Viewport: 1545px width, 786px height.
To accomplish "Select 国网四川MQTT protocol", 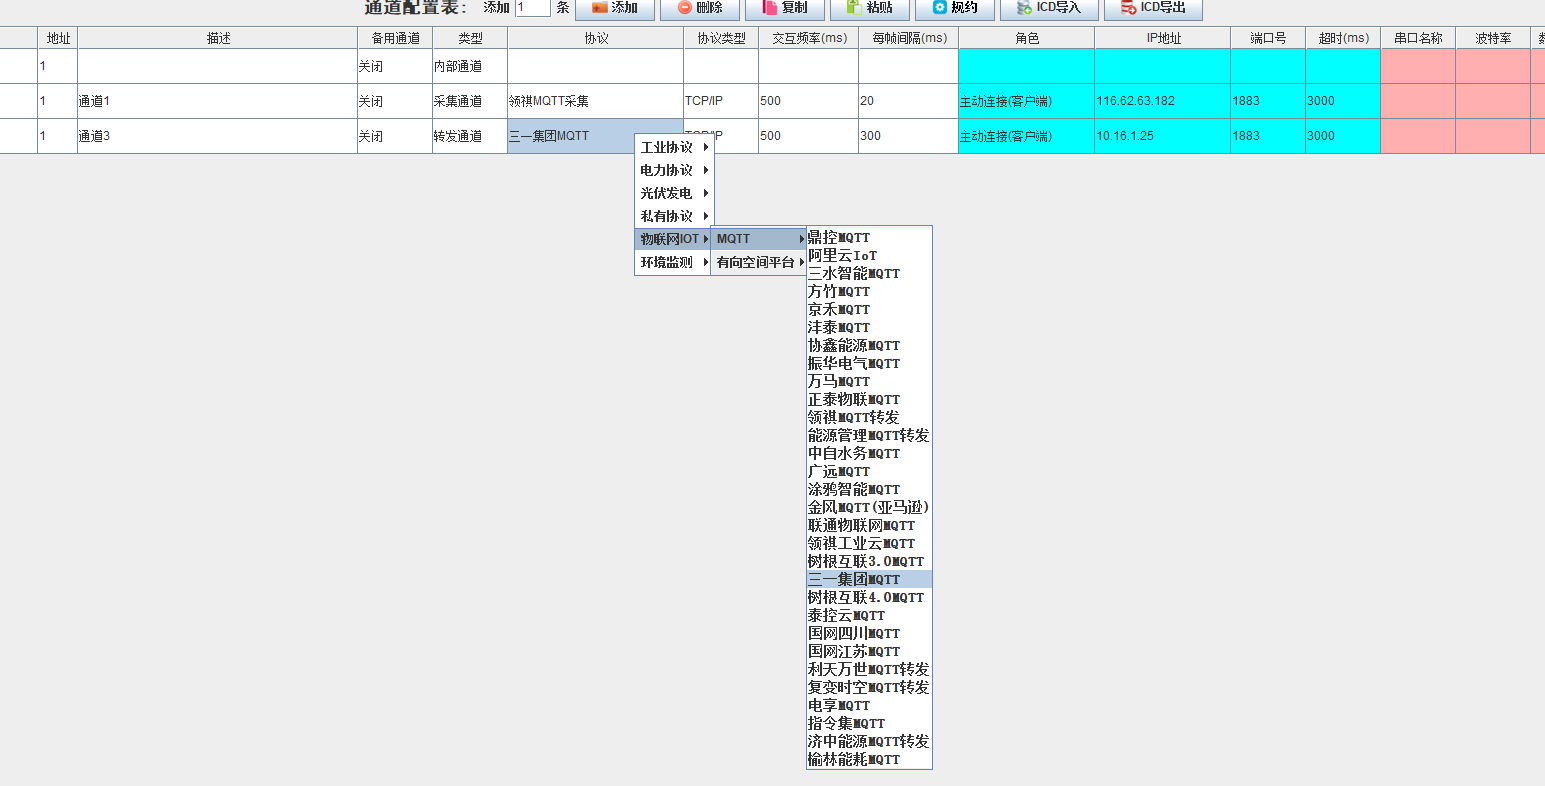I will coord(869,633).
